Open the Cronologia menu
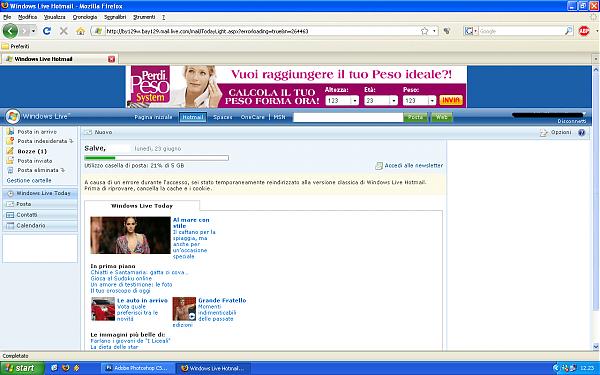The height and width of the screenshot is (375, 600). [x=85, y=17]
